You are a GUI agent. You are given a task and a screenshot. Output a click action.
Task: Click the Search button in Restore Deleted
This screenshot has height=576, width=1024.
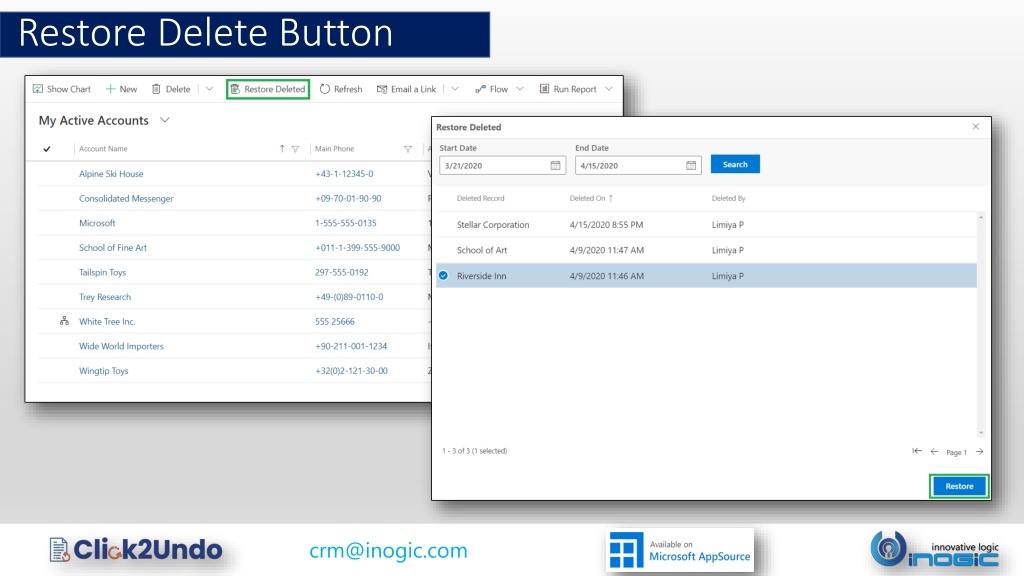pyautogui.click(x=735, y=164)
